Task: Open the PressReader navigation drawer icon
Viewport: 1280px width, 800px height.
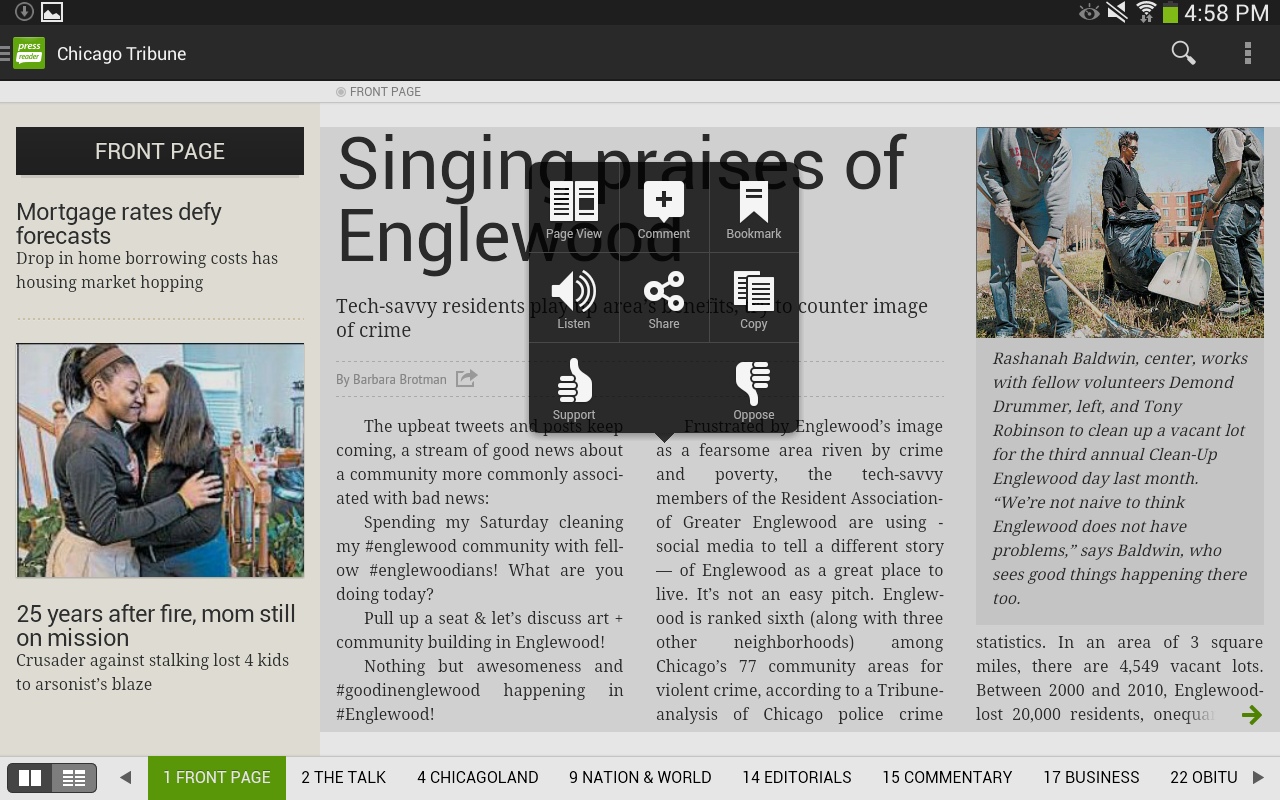Action: click(x=24, y=53)
